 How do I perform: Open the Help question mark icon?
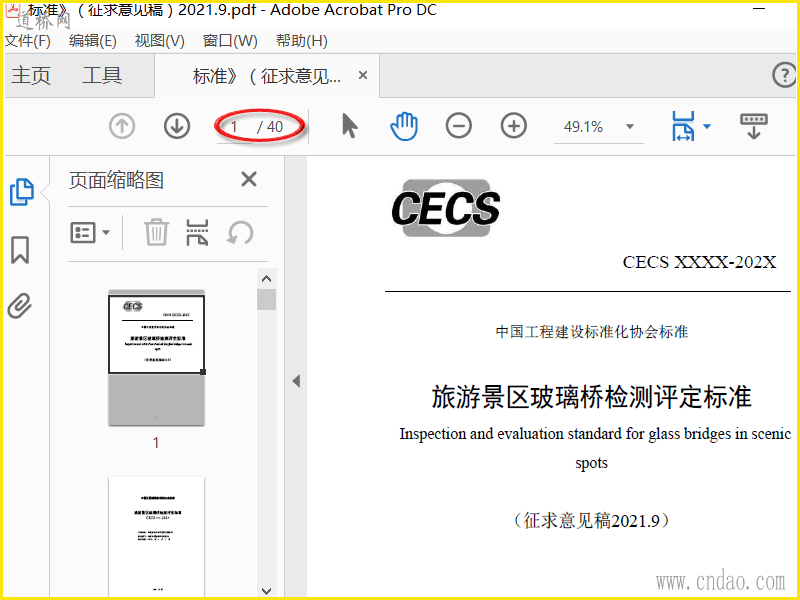point(784,75)
